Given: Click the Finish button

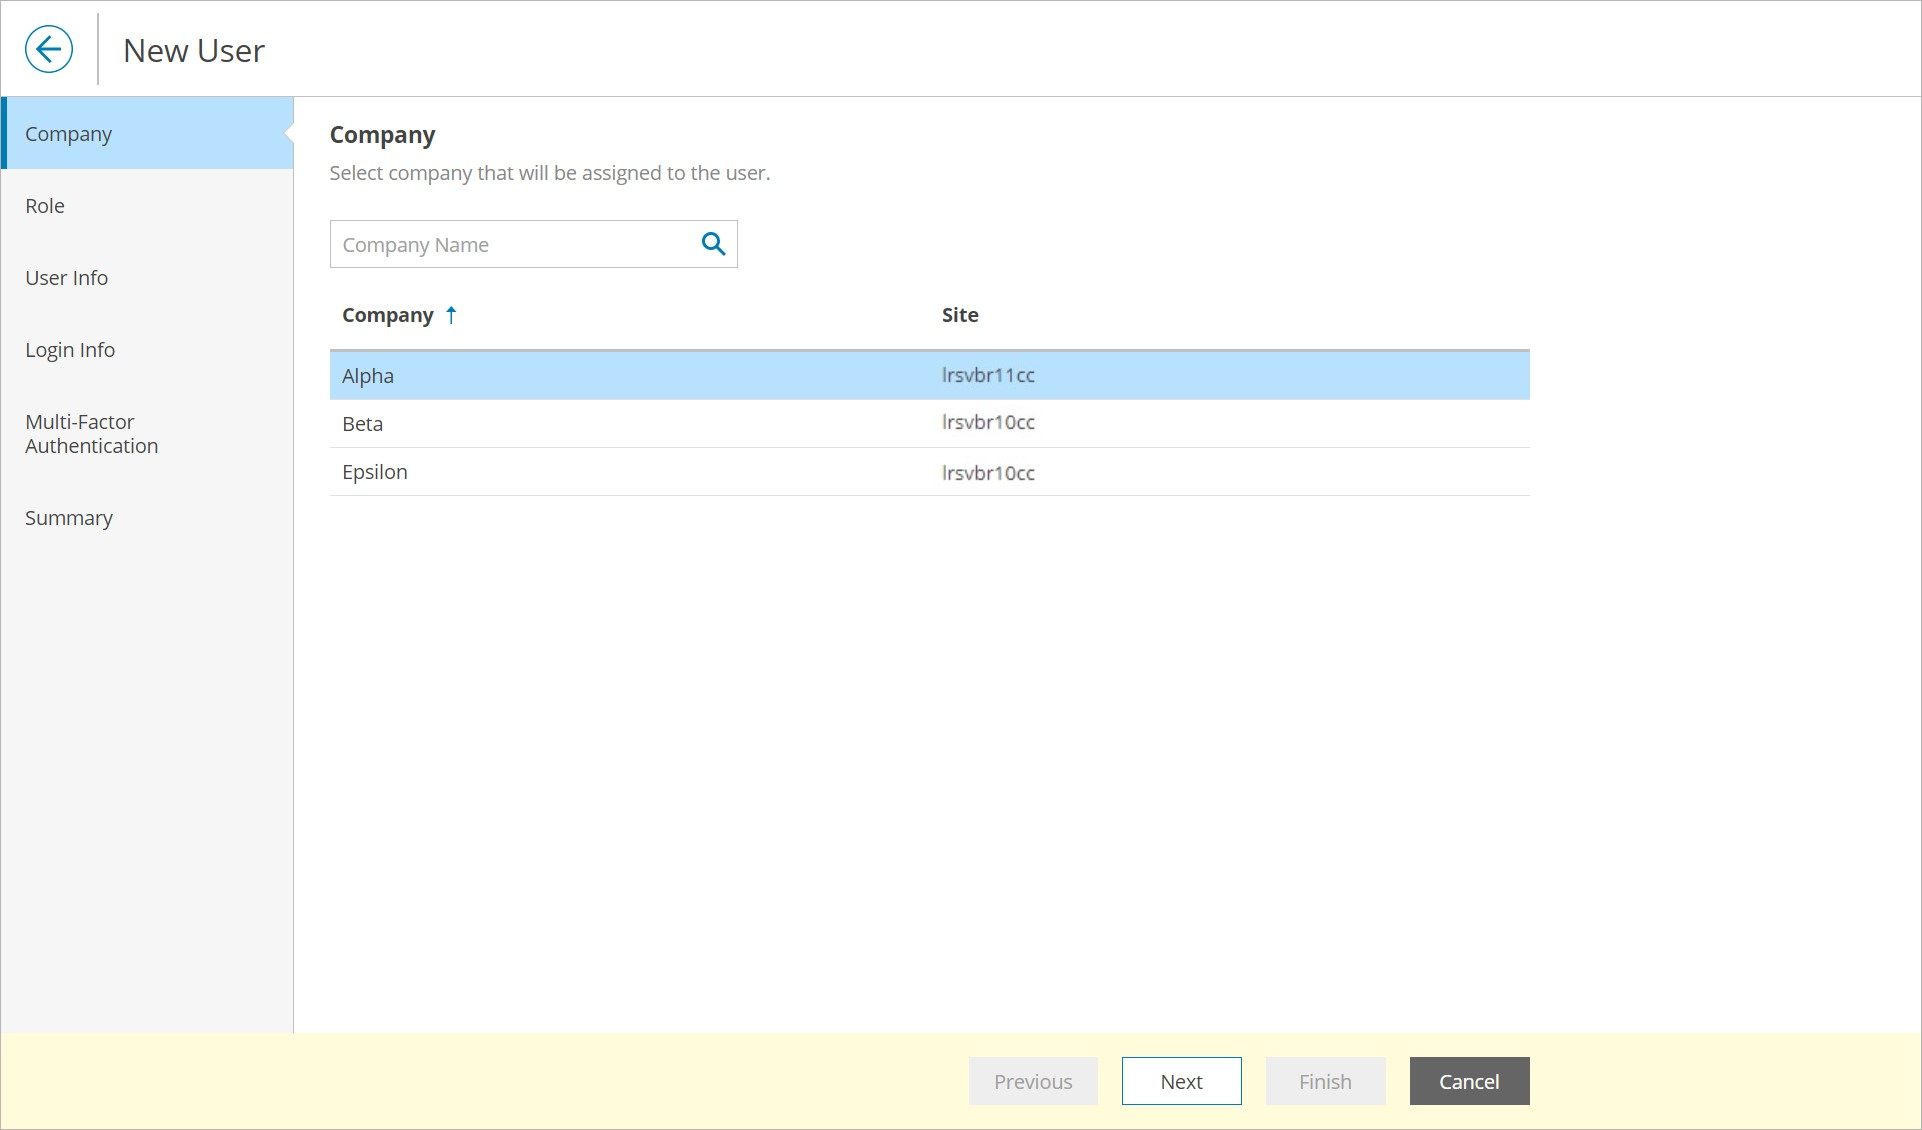Looking at the screenshot, I should 1324,1081.
